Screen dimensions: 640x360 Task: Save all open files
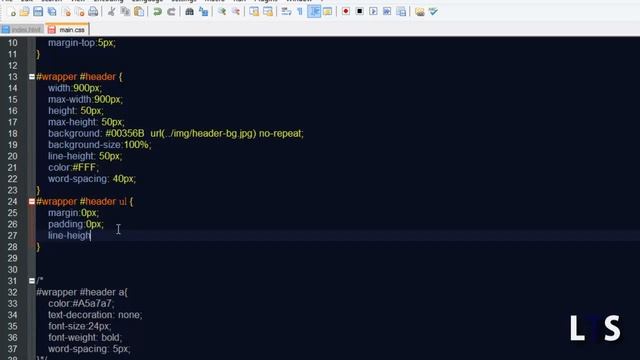pyautogui.click(x=52, y=12)
